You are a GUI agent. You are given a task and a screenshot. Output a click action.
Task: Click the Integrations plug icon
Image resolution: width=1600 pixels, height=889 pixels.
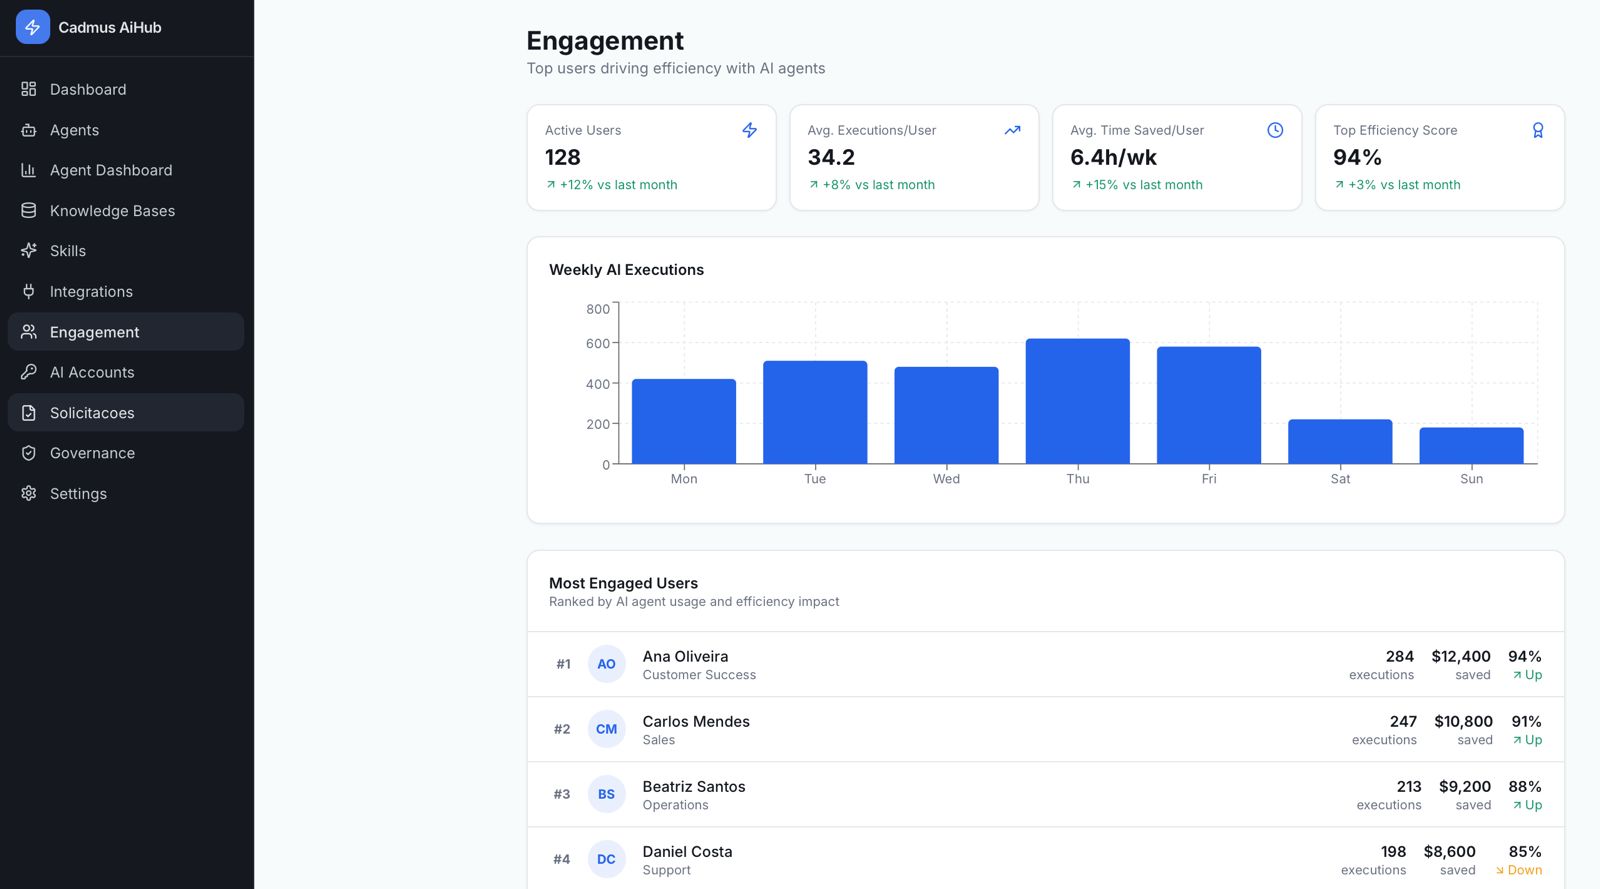pyautogui.click(x=29, y=292)
